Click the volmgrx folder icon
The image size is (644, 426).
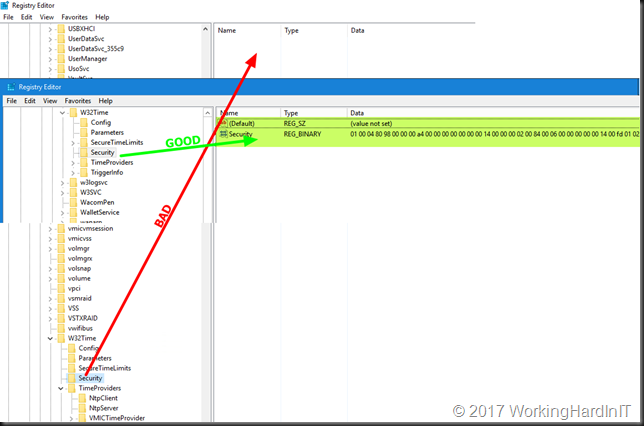(61, 258)
